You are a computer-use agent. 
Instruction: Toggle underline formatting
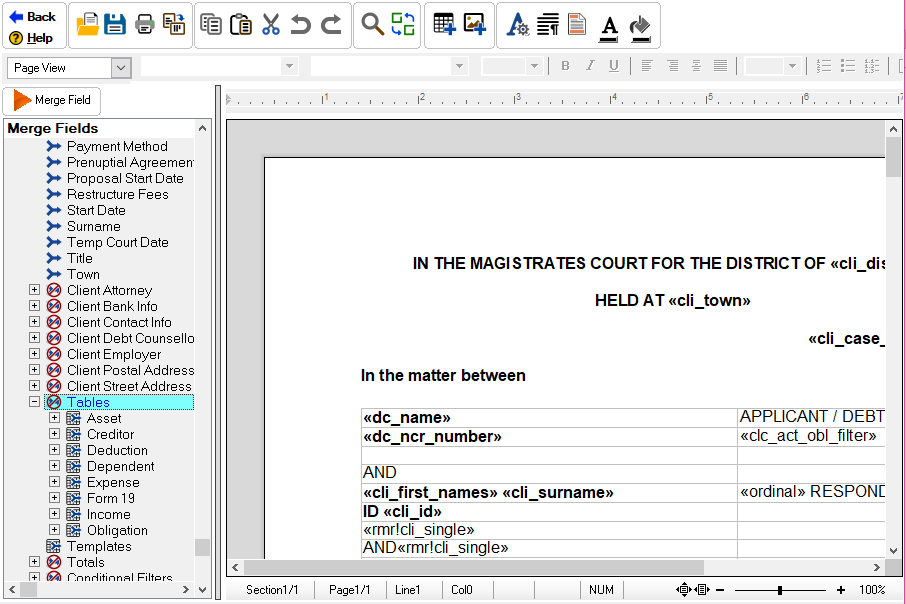click(x=613, y=65)
